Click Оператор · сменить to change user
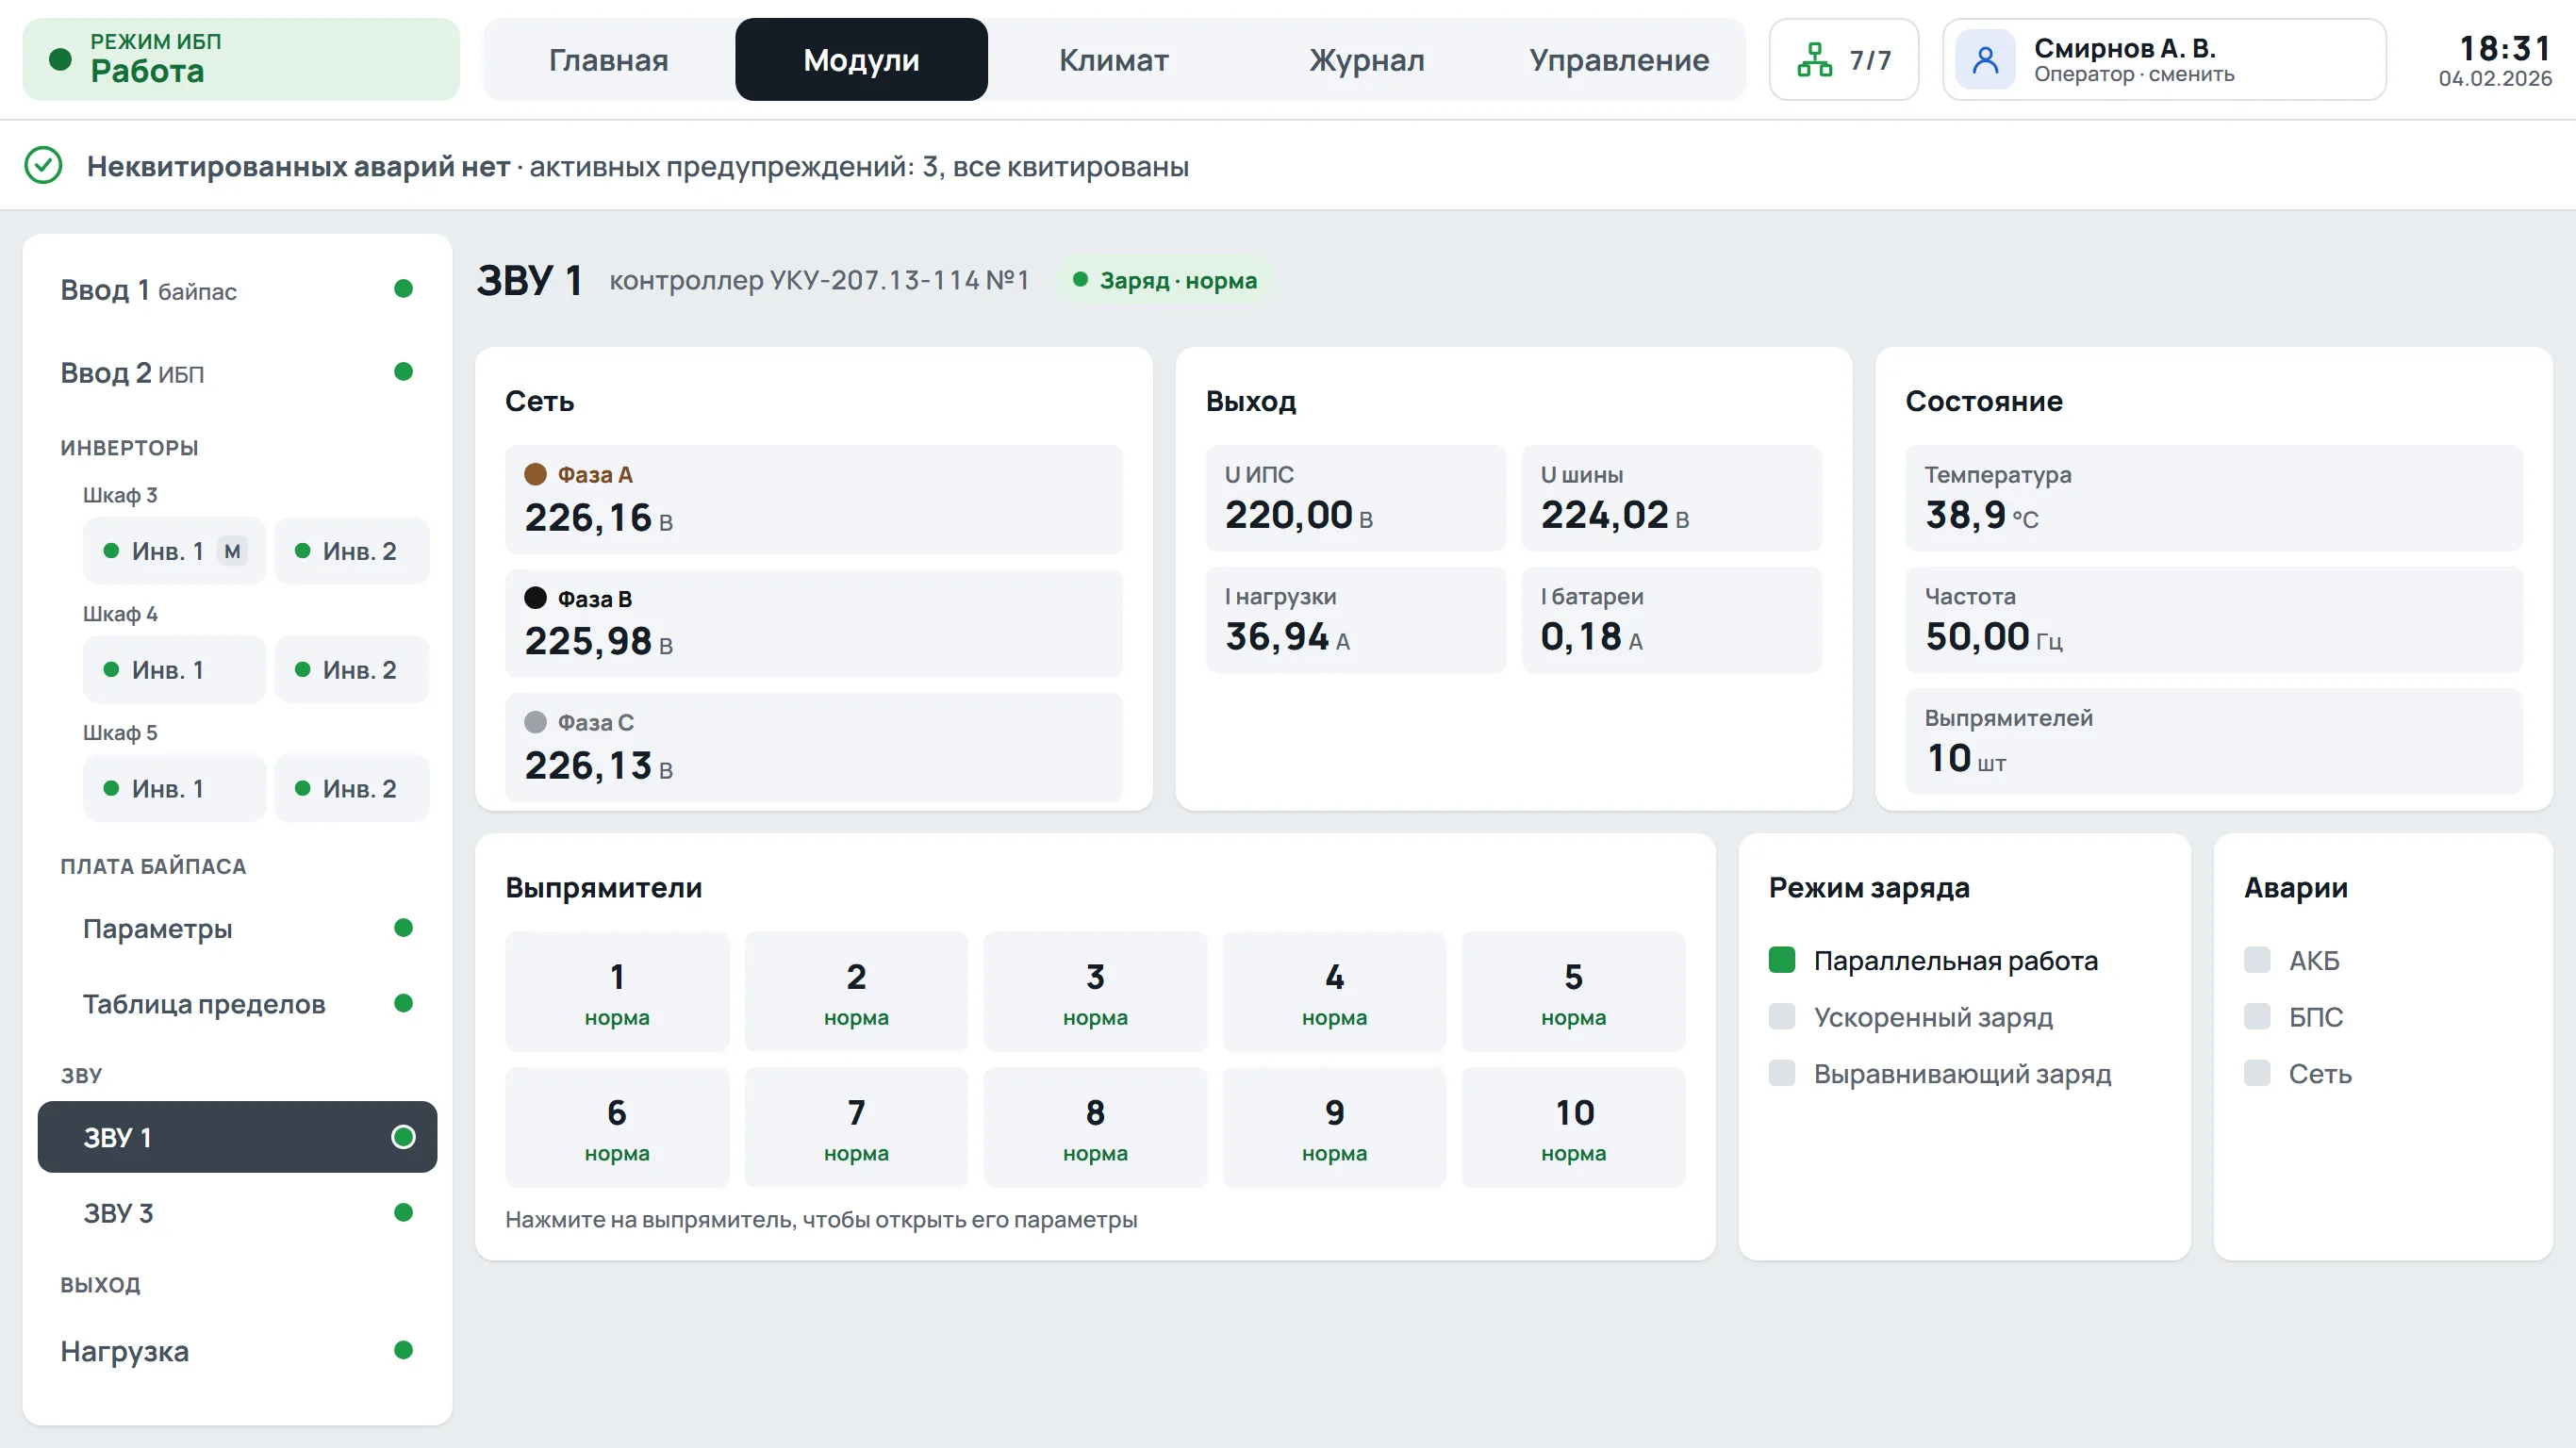Screen dimensions: 2576x1448 [x=2134, y=75]
